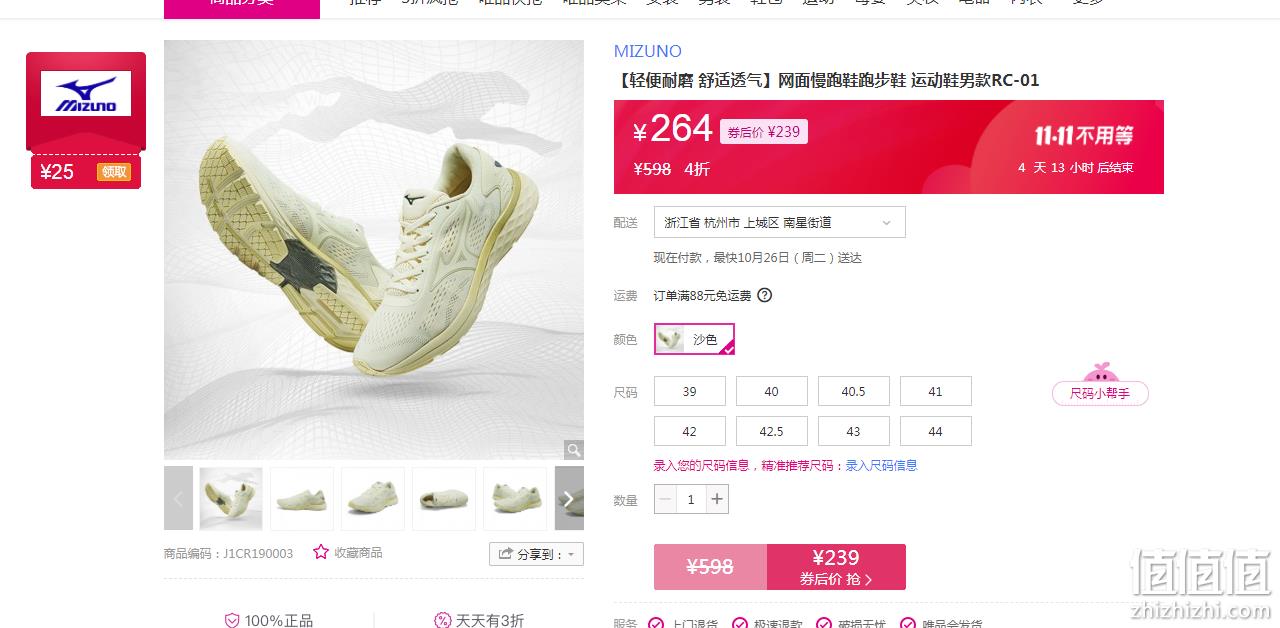Choose size 44

[x=936, y=431]
